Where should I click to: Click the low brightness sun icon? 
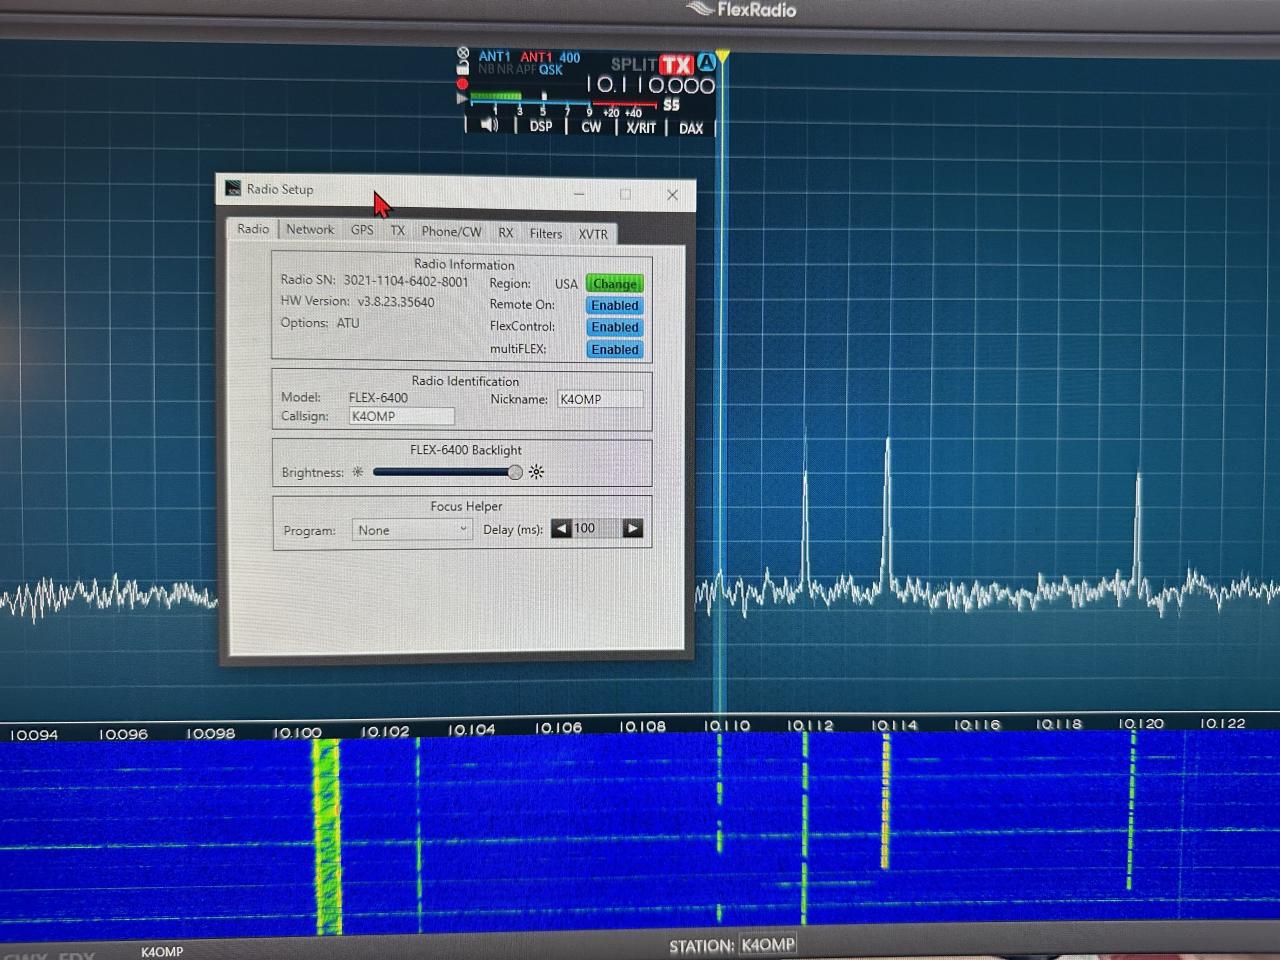point(358,472)
